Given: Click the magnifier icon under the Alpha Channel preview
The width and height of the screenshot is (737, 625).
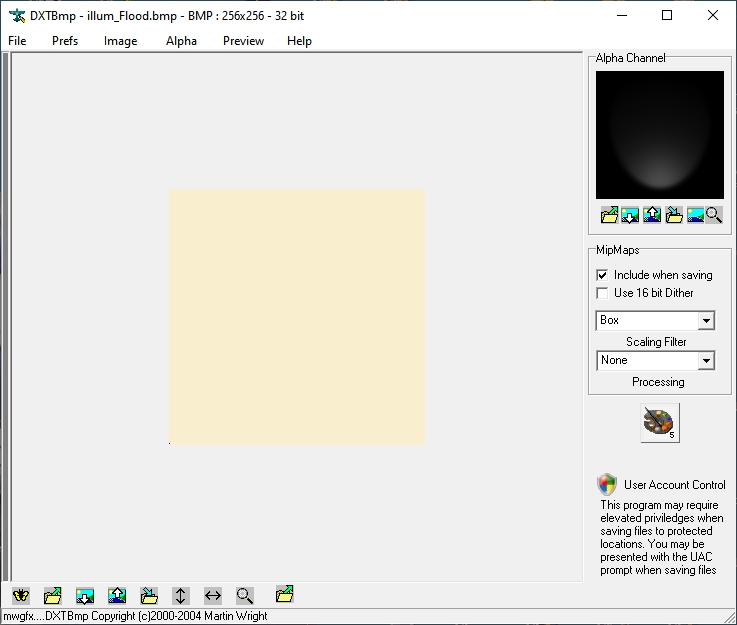Looking at the screenshot, I should (713, 215).
